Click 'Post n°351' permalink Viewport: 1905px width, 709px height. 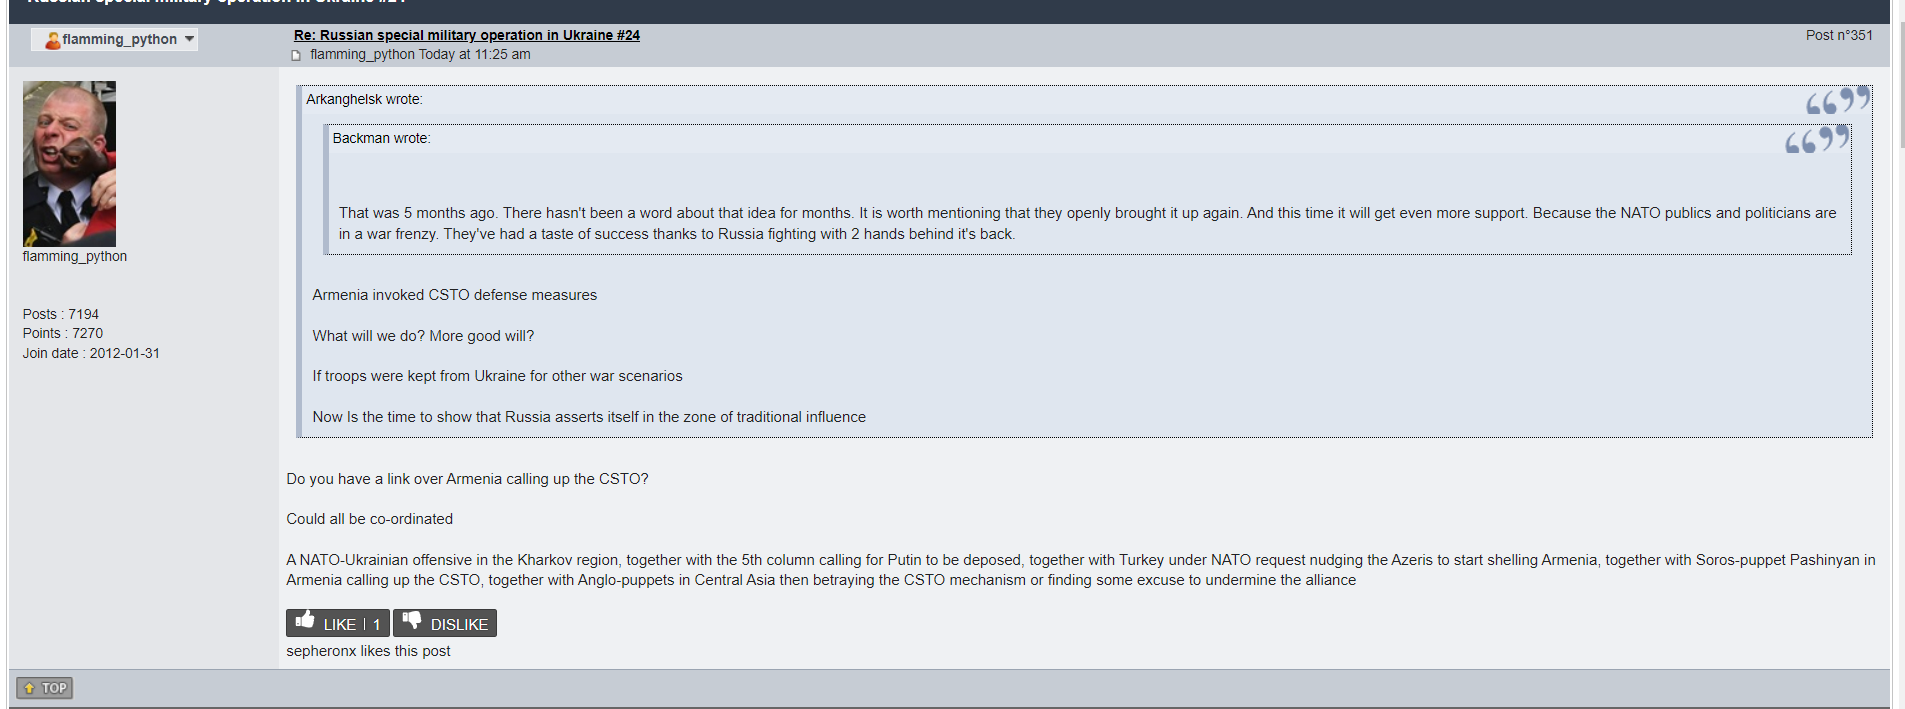(x=1839, y=35)
